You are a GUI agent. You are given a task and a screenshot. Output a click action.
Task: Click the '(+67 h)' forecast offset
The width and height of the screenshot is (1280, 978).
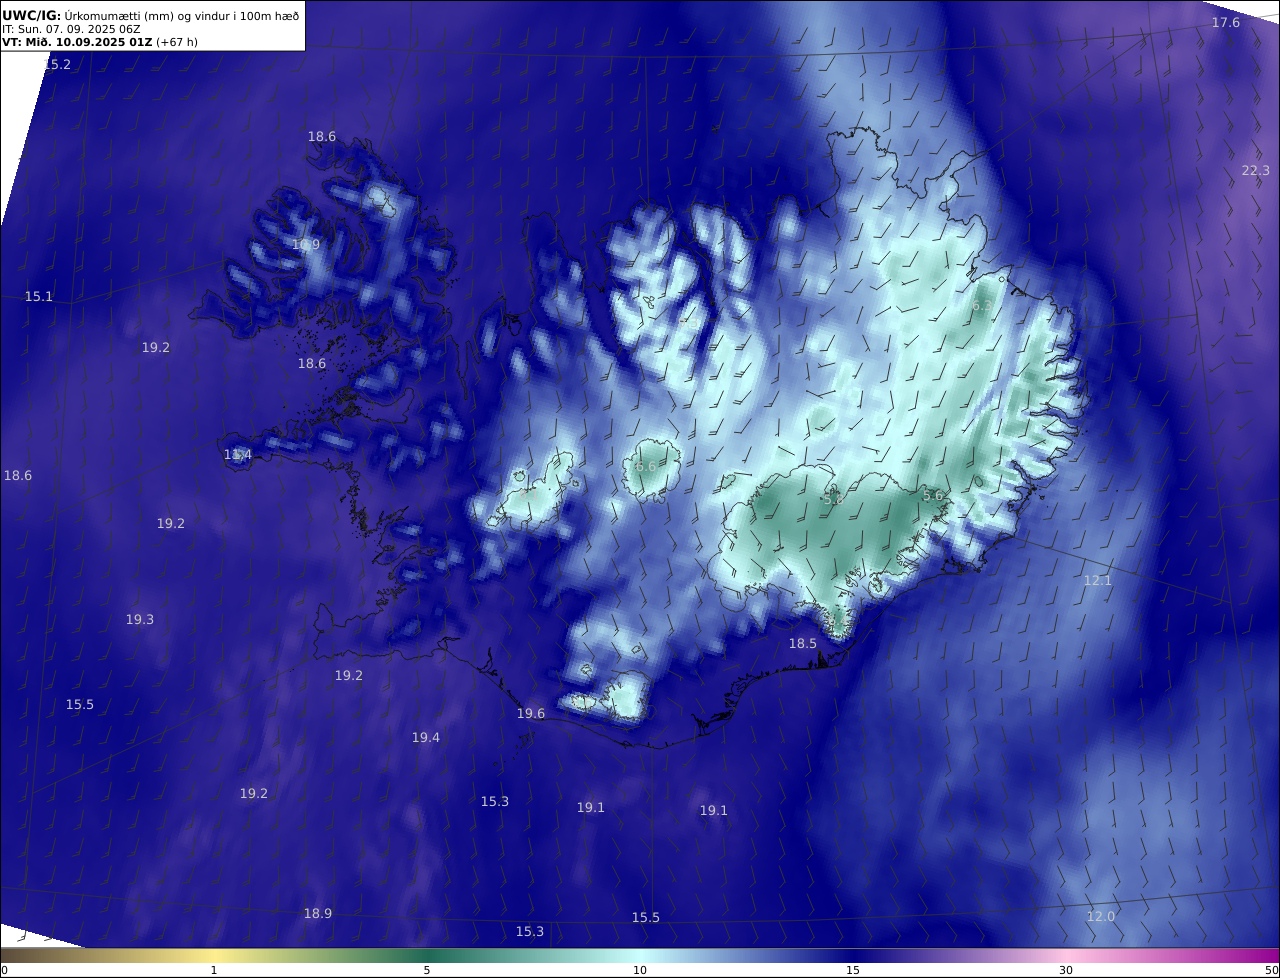tap(177, 42)
